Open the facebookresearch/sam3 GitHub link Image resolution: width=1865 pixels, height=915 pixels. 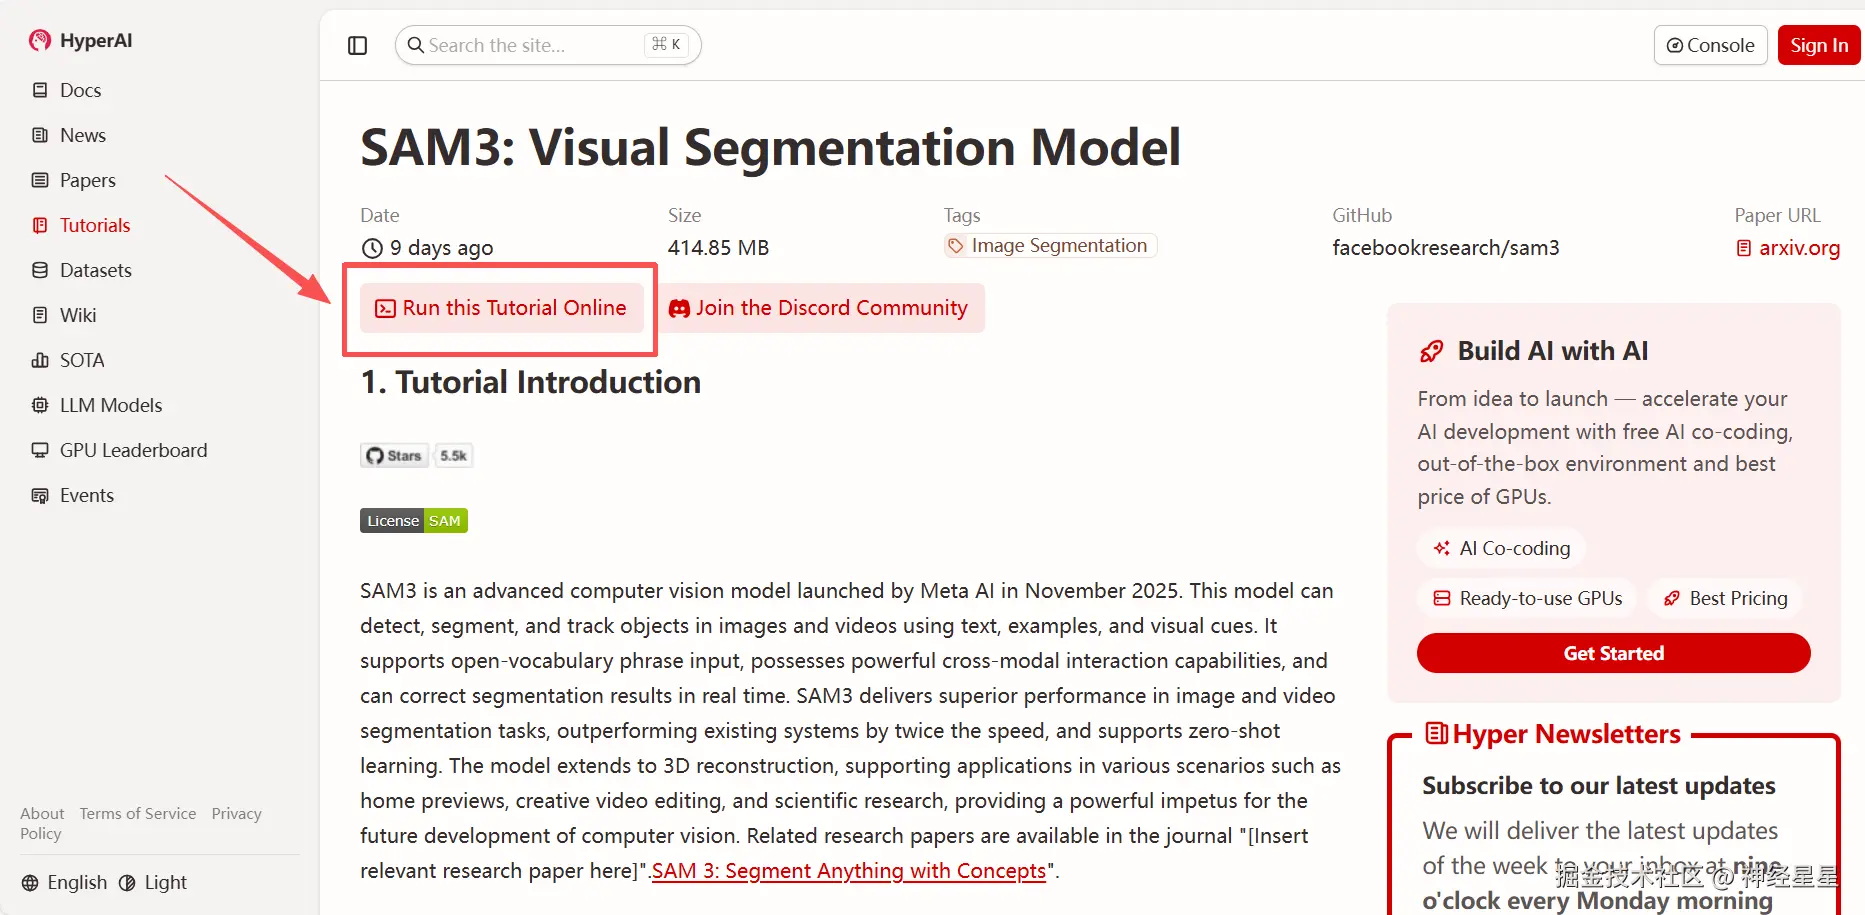click(x=1446, y=248)
